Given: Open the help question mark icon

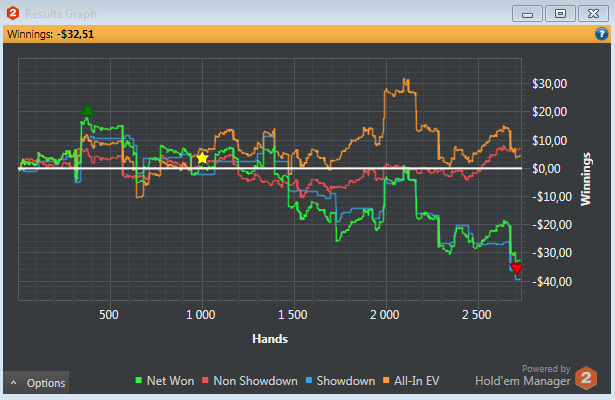Looking at the screenshot, I should [601, 34].
